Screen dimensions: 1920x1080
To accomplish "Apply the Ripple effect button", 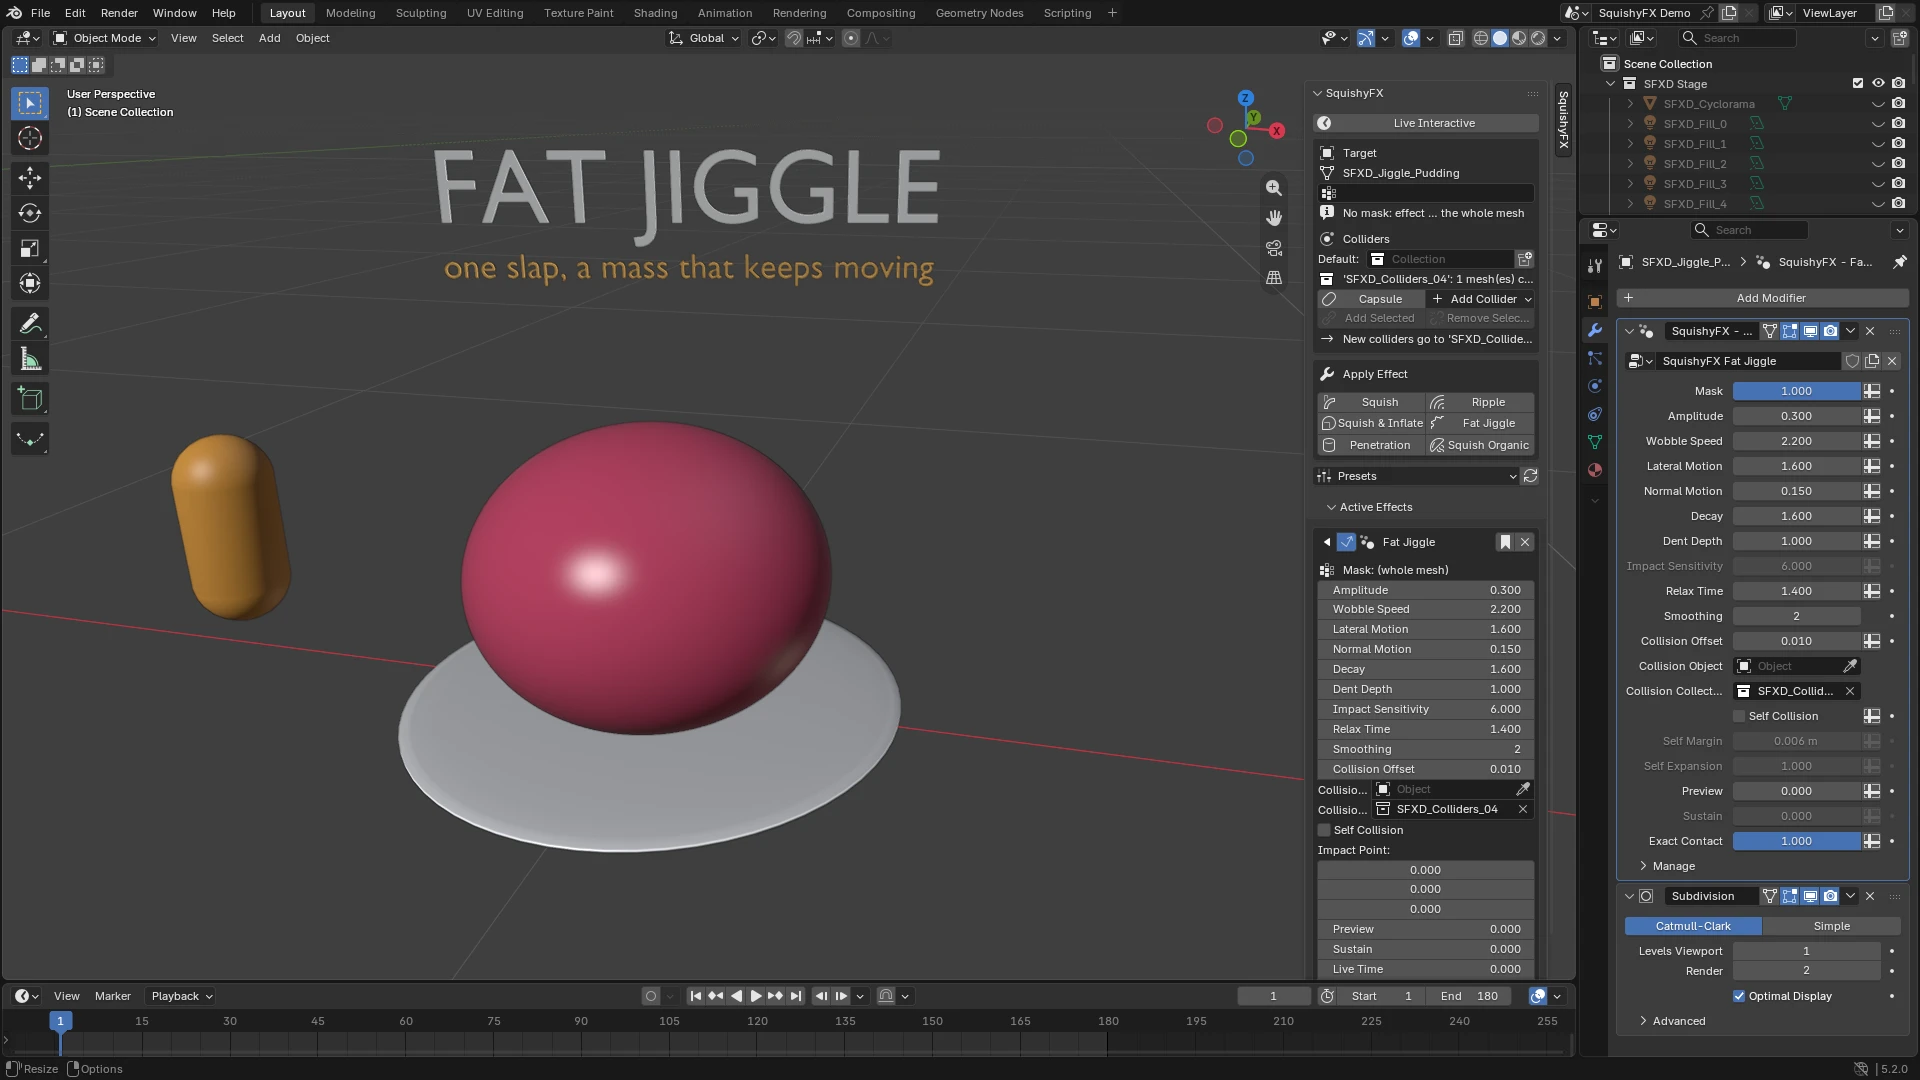I will click(x=1481, y=402).
